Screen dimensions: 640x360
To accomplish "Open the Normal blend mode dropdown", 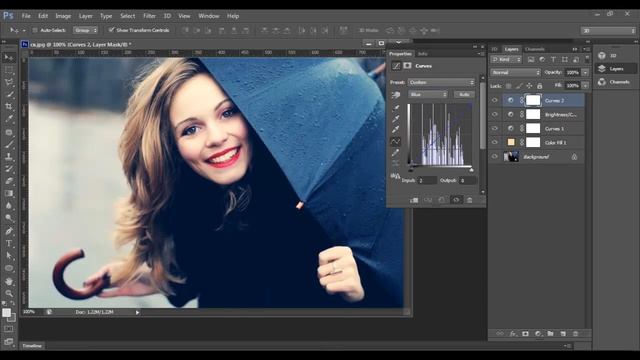I will click(516, 73).
